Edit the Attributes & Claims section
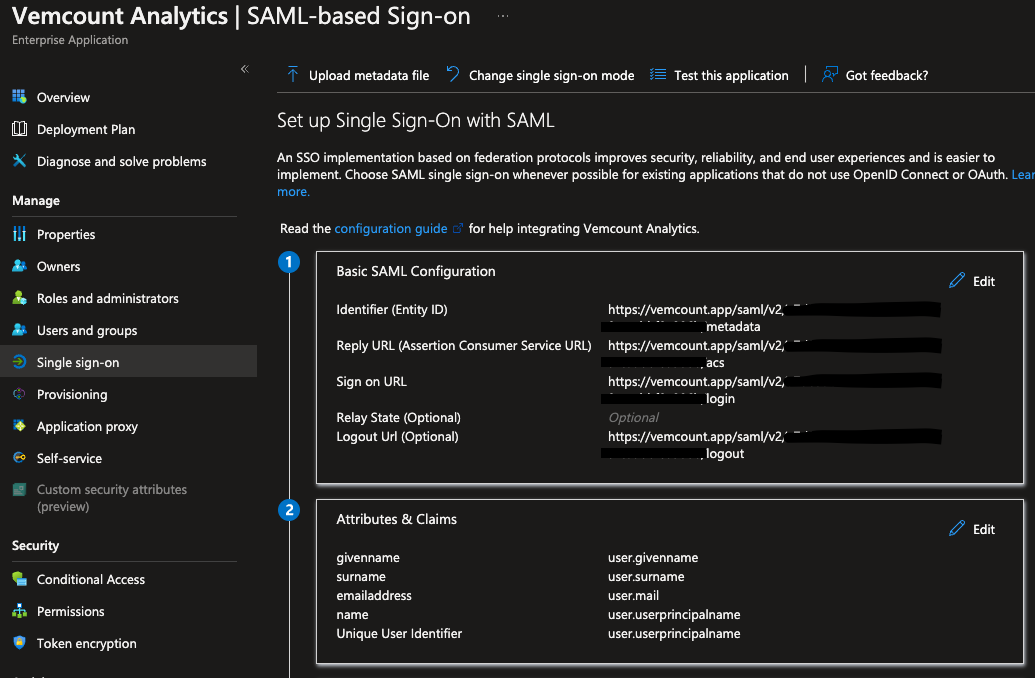1035x678 pixels. 972,529
